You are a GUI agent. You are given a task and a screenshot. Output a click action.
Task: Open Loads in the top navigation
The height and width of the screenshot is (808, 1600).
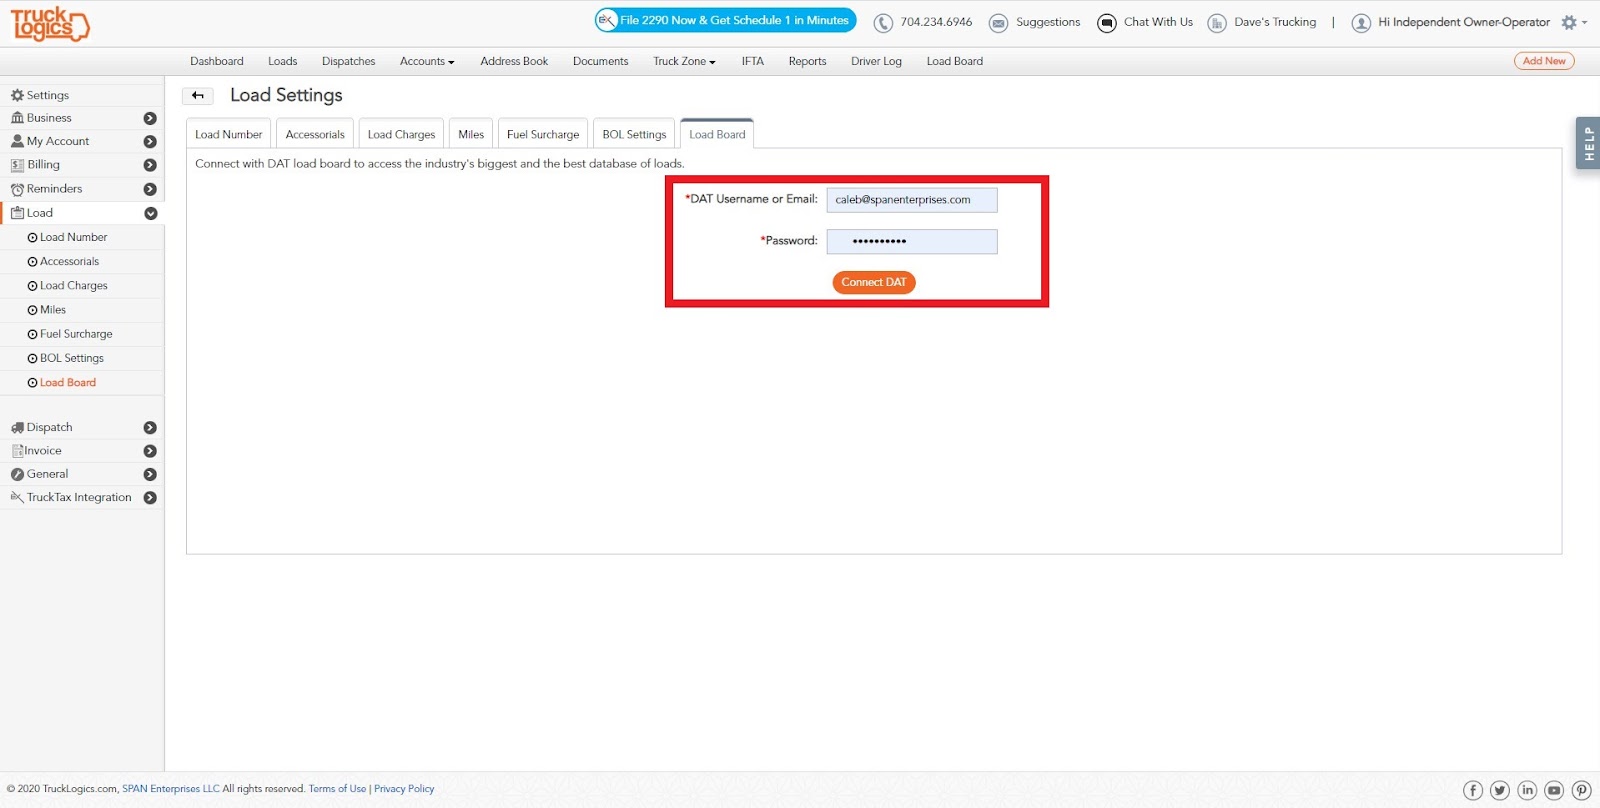coord(283,61)
